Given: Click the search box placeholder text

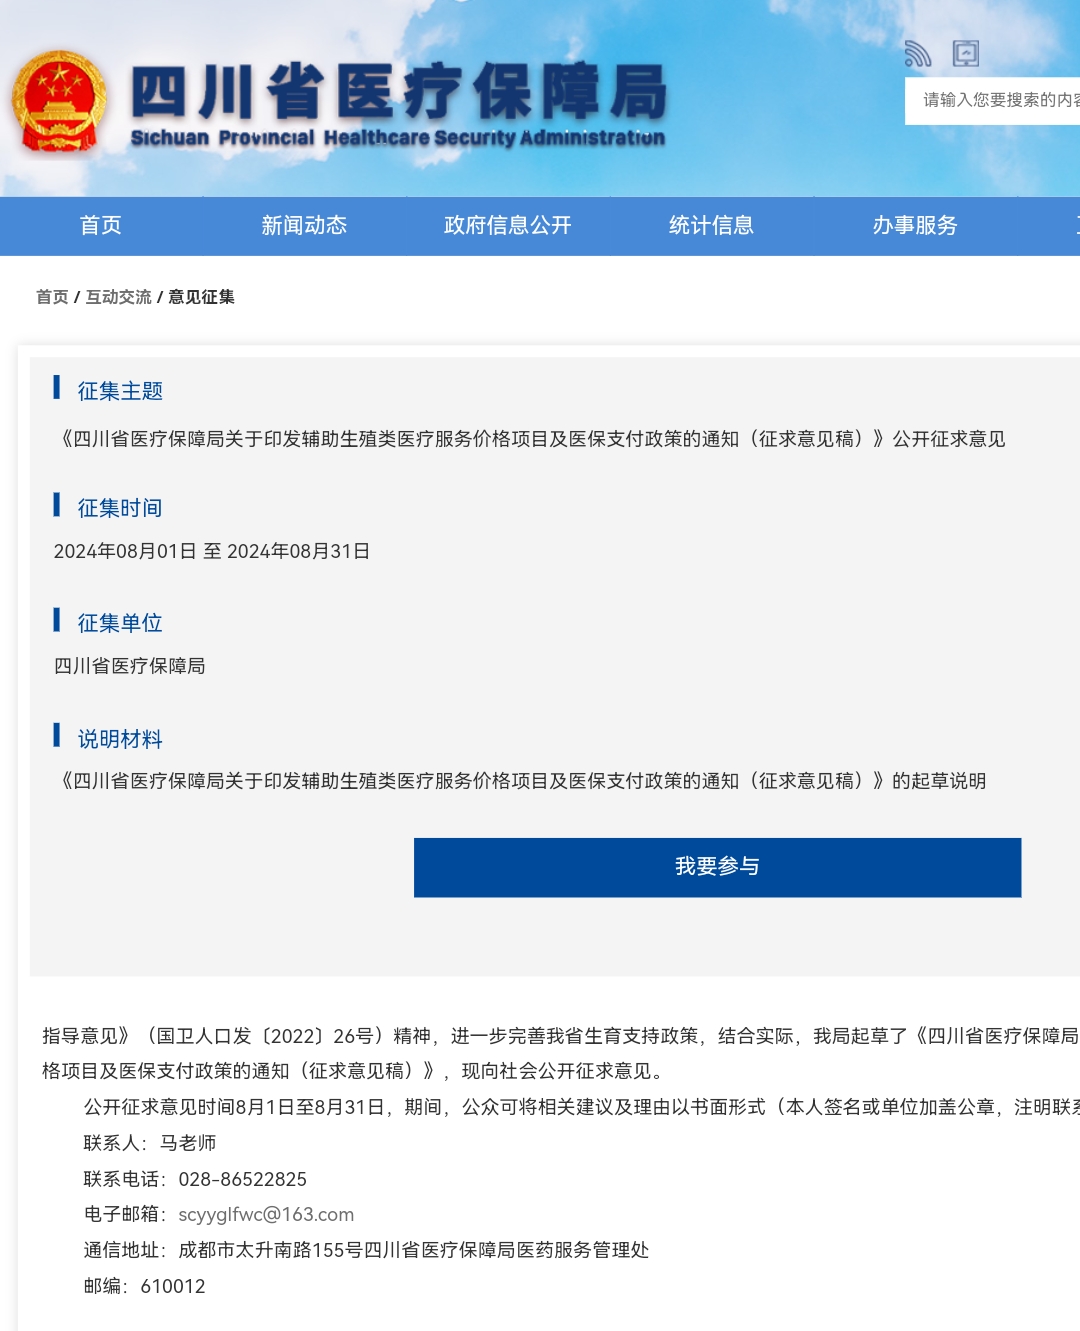Looking at the screenshot, I should point(998,100).
